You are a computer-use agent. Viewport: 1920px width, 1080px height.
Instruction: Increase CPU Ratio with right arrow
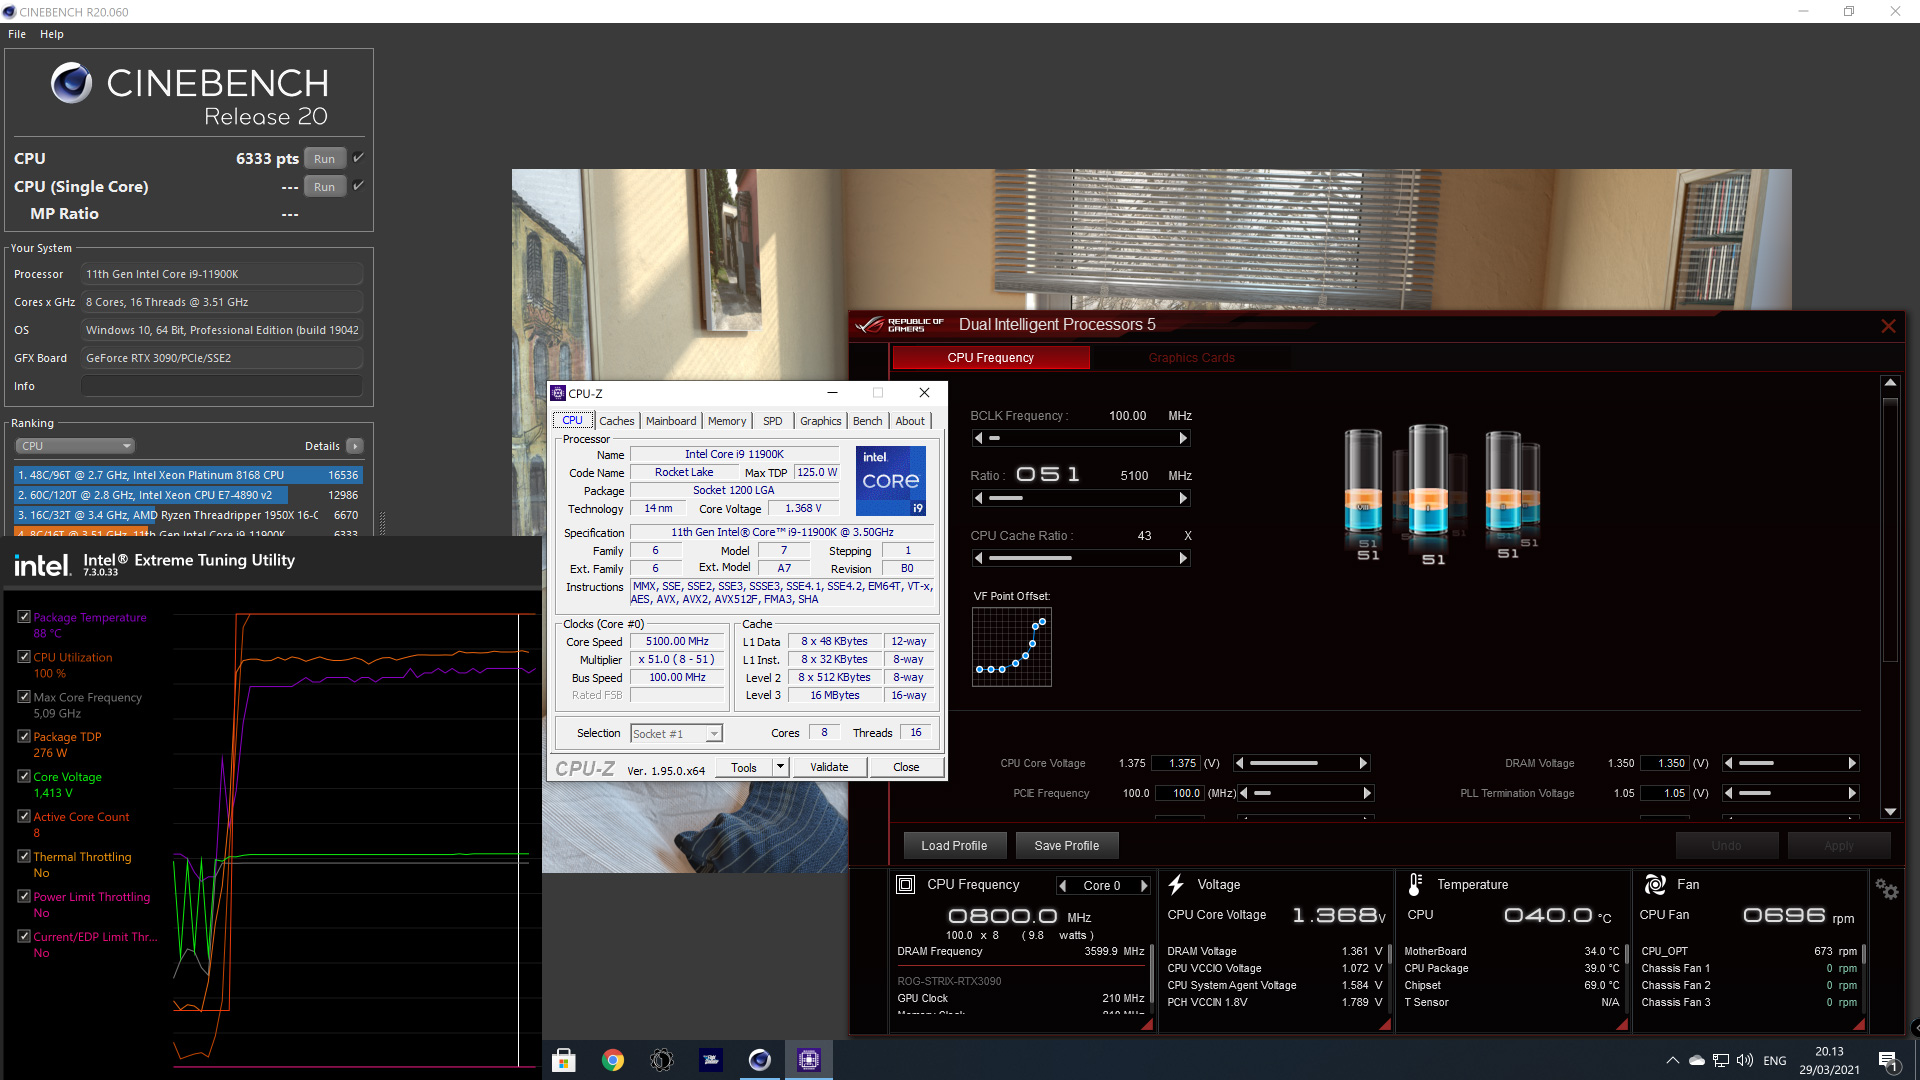[x=1183, y=498]
